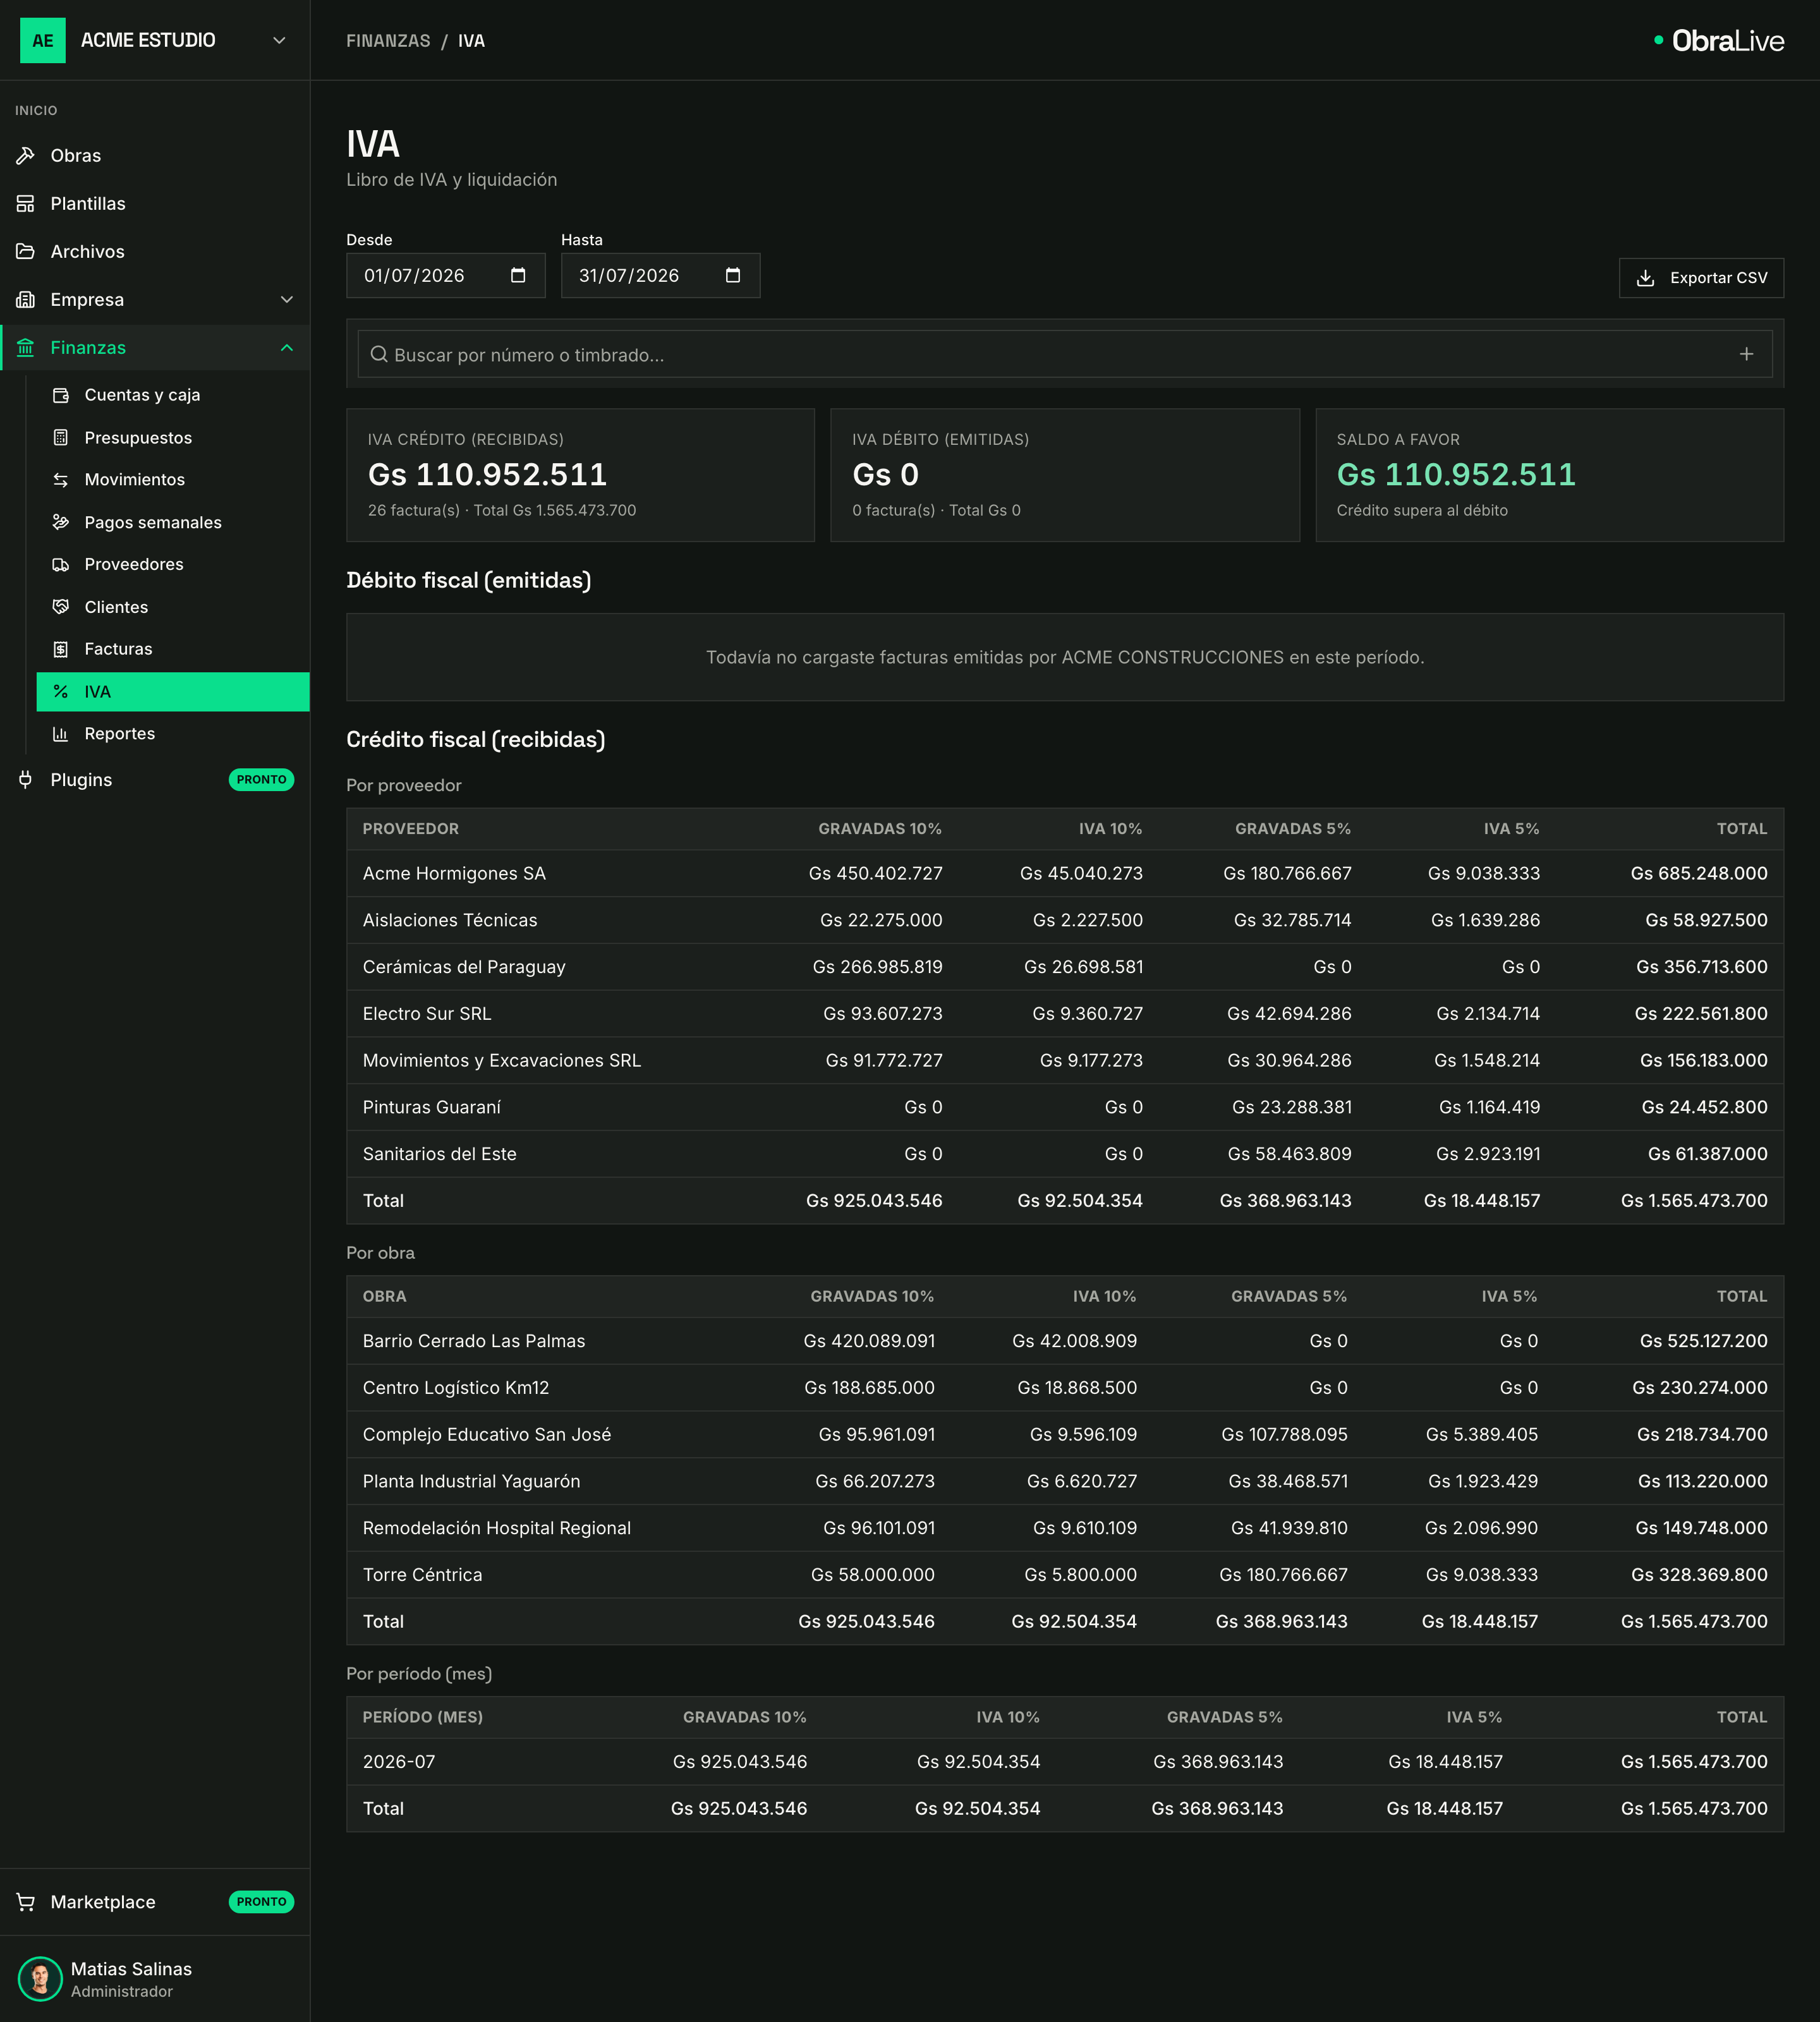The image size is (1820, 2022).
Task: Click the Torre Céntrica obra row
Action: tap(1065, 1574)
